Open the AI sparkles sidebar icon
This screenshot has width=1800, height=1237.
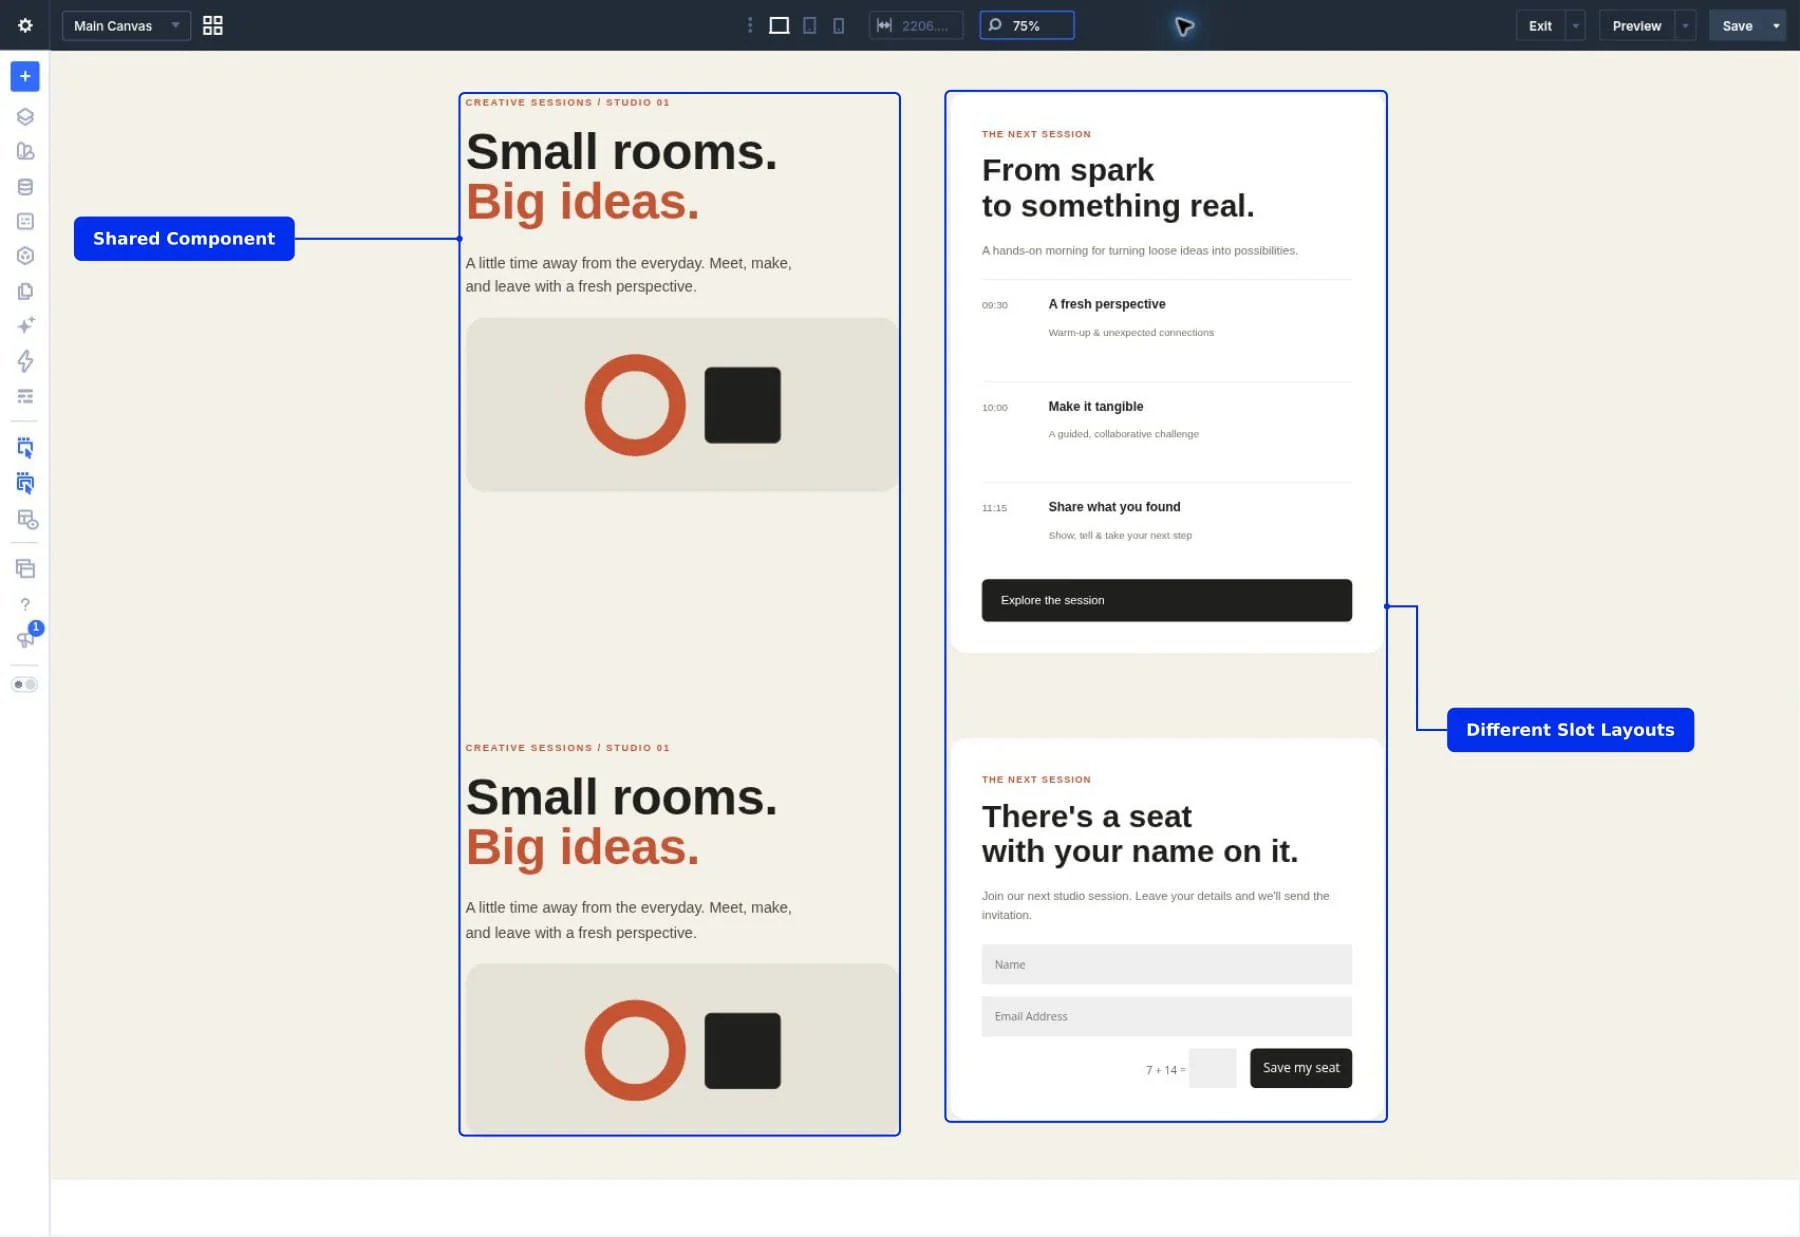(x=25, y=326)
